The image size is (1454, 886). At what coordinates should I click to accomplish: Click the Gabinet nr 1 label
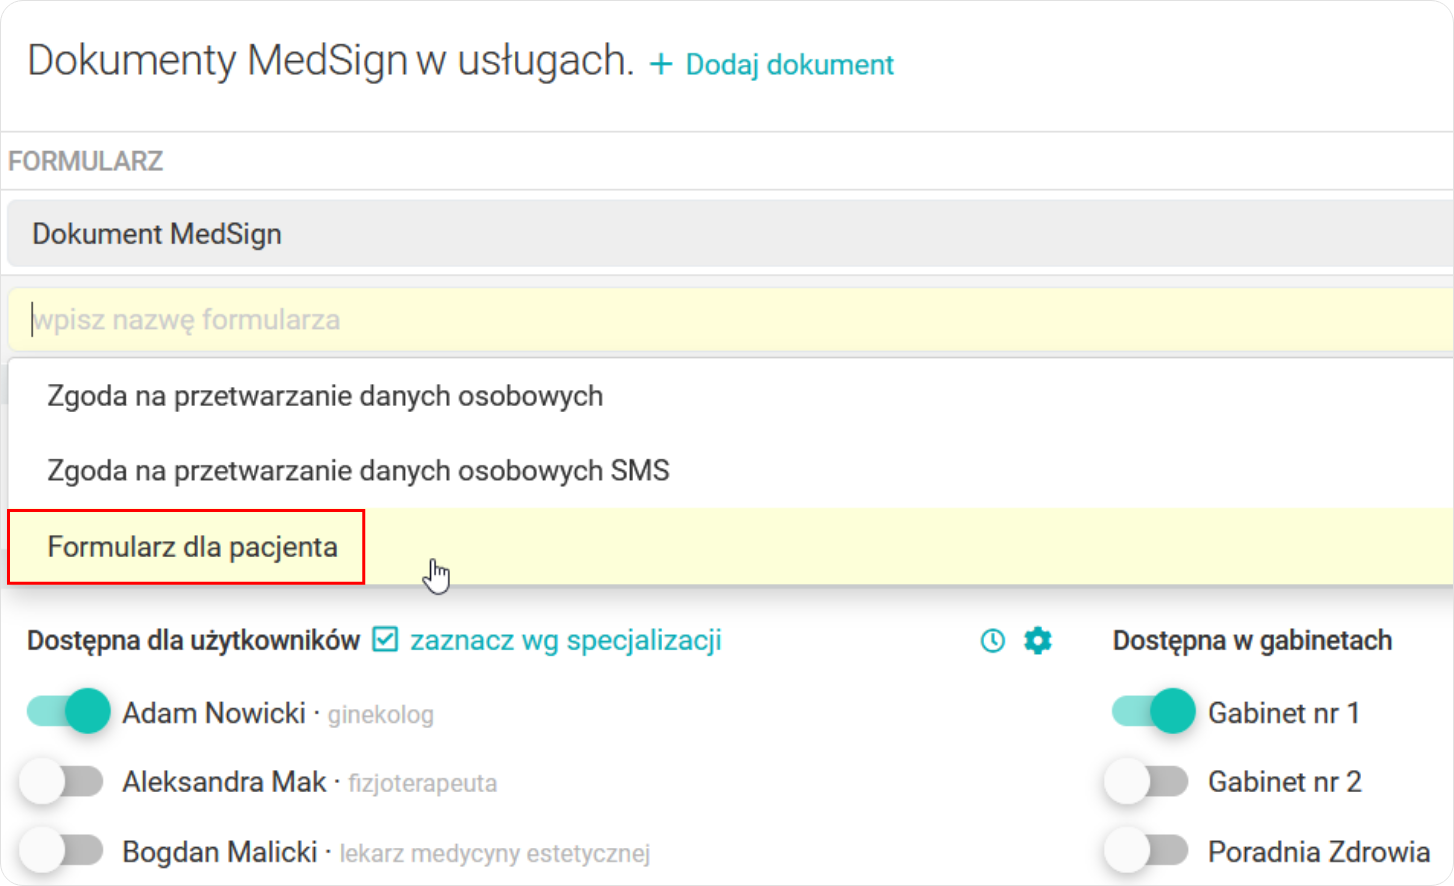(x=1284, y=713)
